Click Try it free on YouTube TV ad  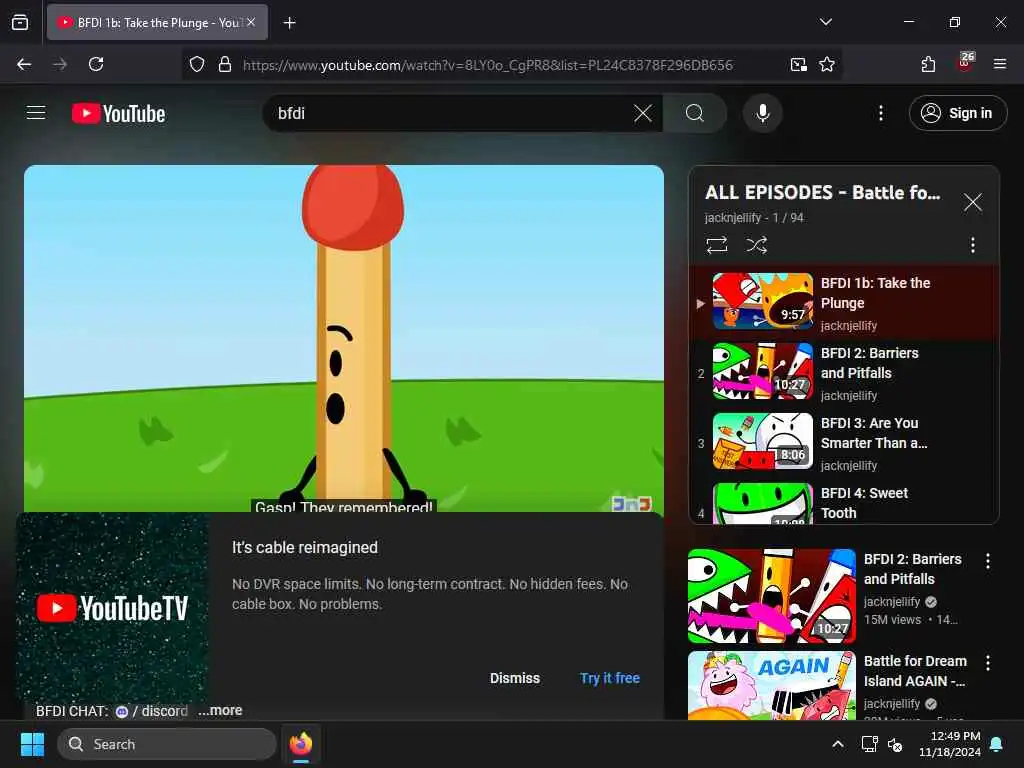pyautogui.click(x=609, y=678)
